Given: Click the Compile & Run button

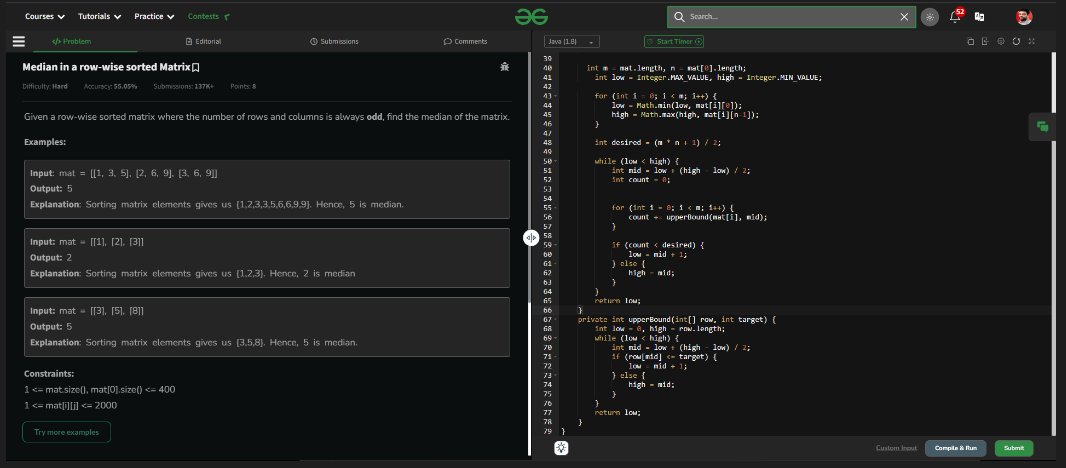Looking at the screenshot, I should (x=955, y=448).
